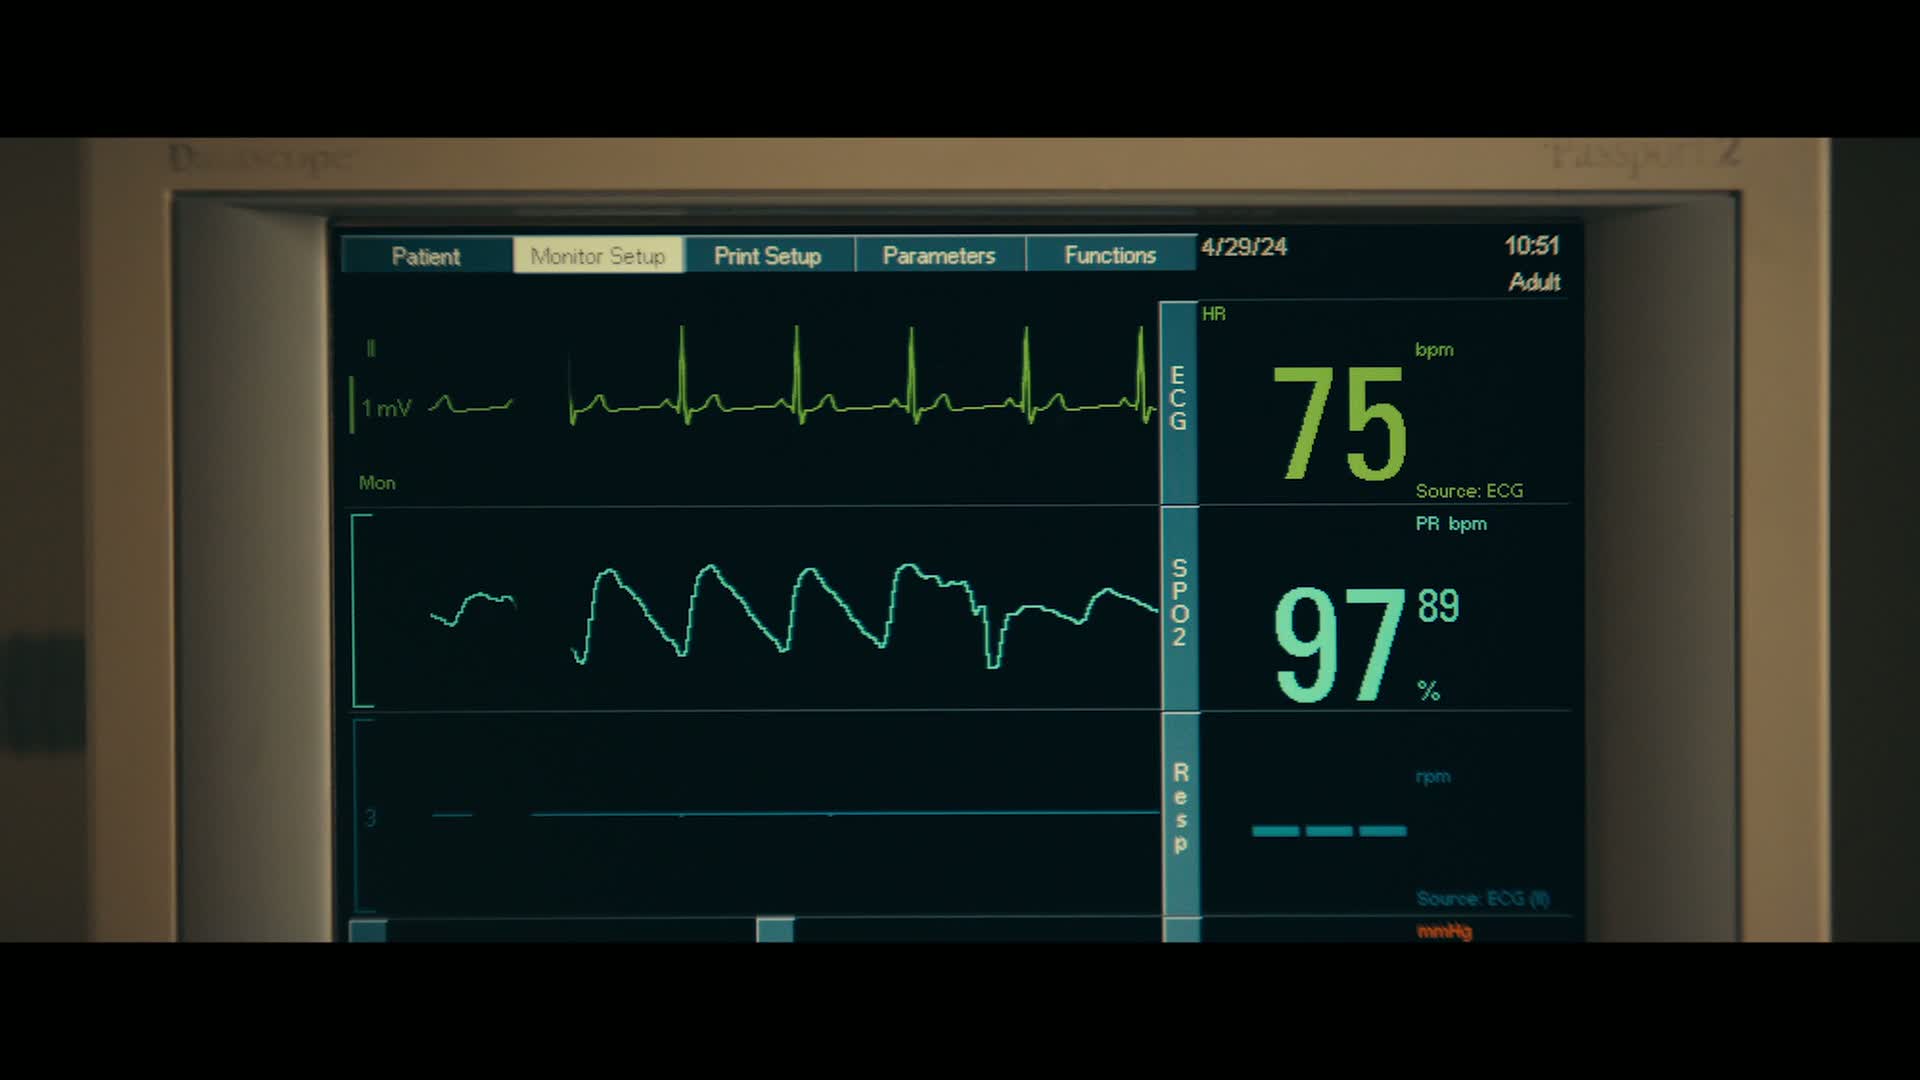Screen dimensions: 1920x1080
Task: Select the vertical Resp label bar
Action: click(x=1181, y=810)
